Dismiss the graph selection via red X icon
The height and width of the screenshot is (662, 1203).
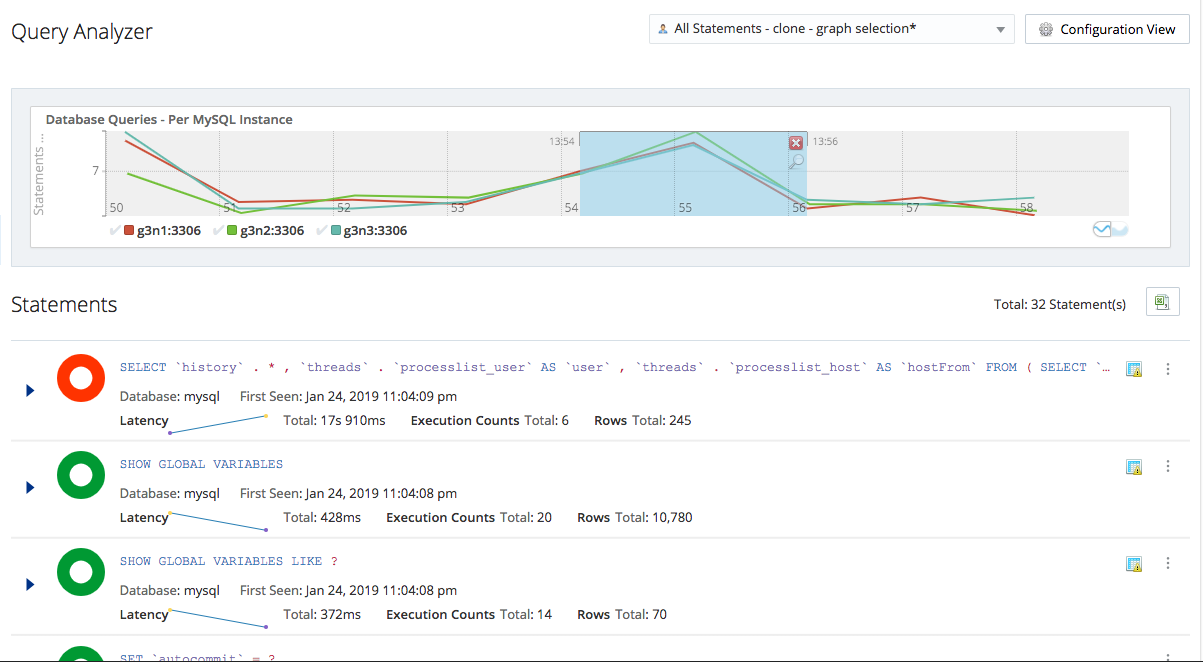click(795, 142)
